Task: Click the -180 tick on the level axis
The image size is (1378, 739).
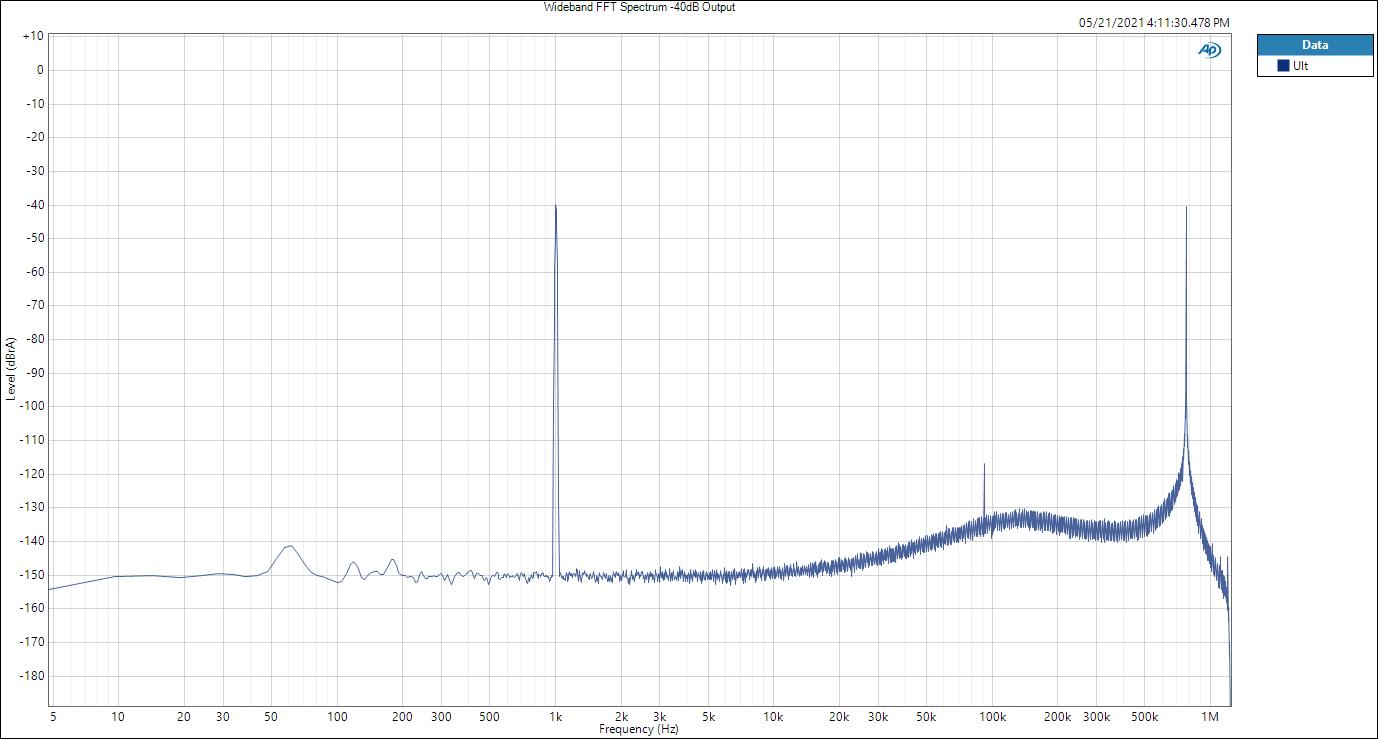Action: tap(32, 676)
